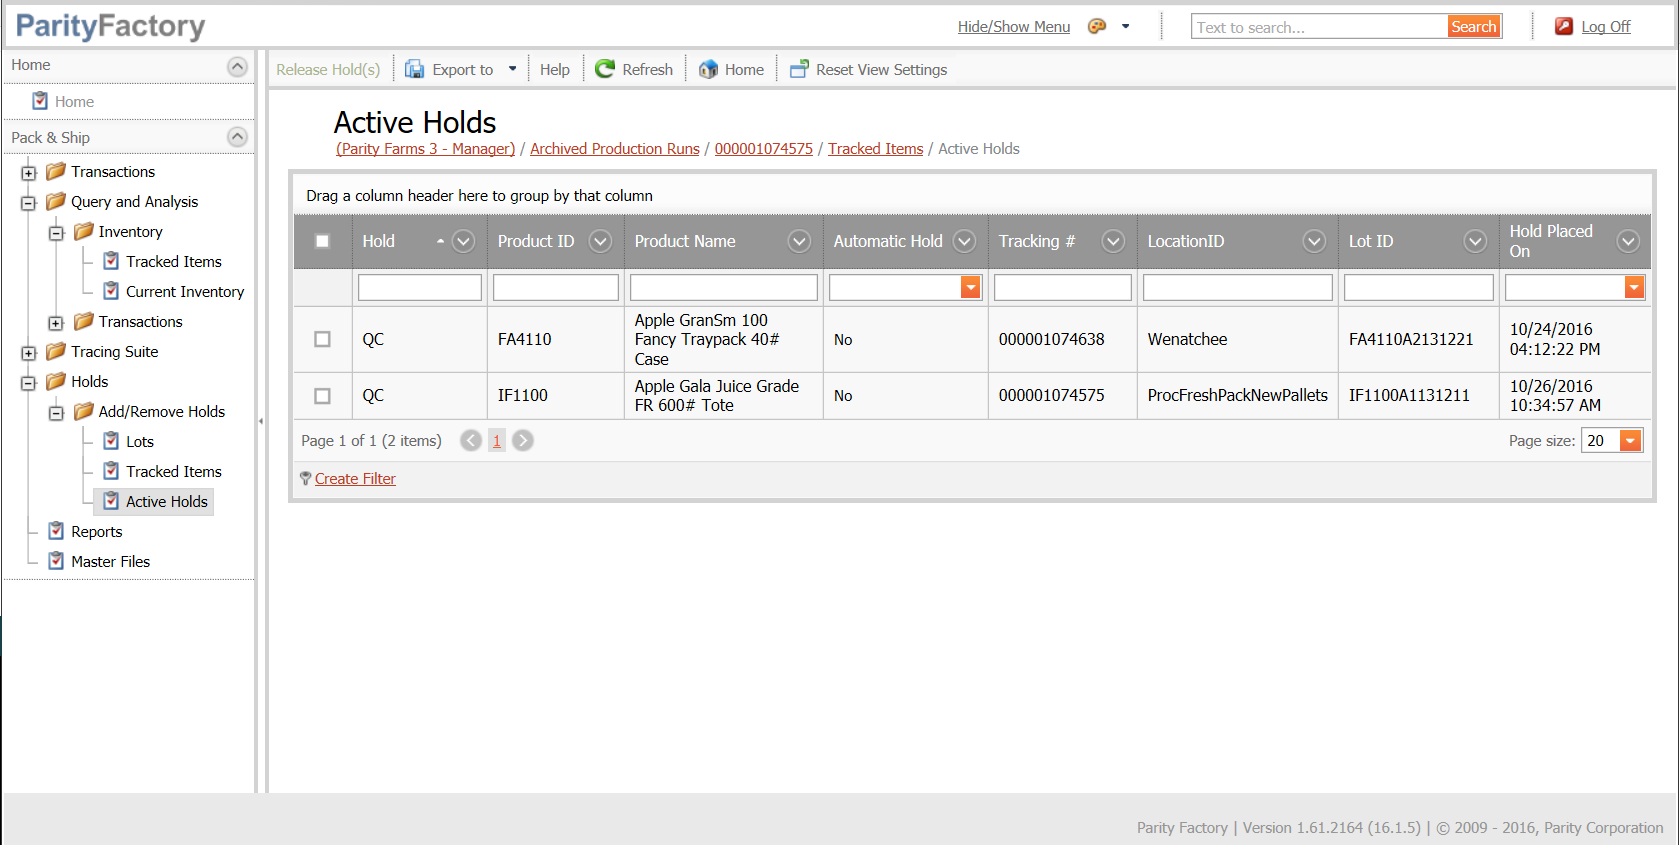The height and width of the screenshot is (845, 1680).
Task: Open the theme palette icon
Action: tap(1097, 27)
